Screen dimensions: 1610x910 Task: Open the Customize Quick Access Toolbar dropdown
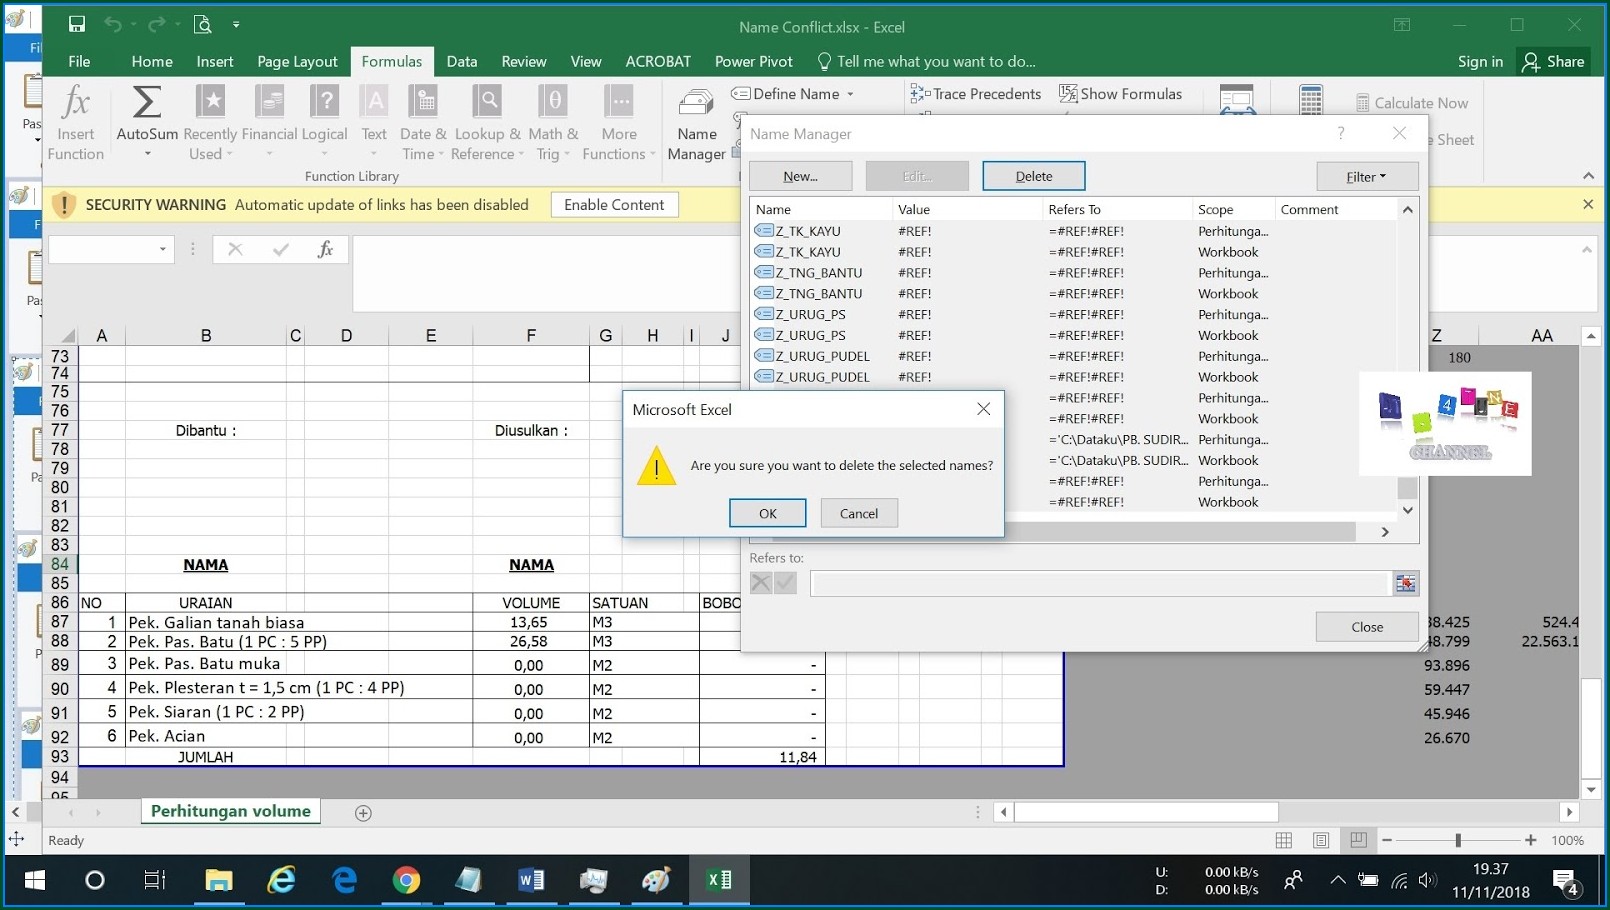coord(236,25)
